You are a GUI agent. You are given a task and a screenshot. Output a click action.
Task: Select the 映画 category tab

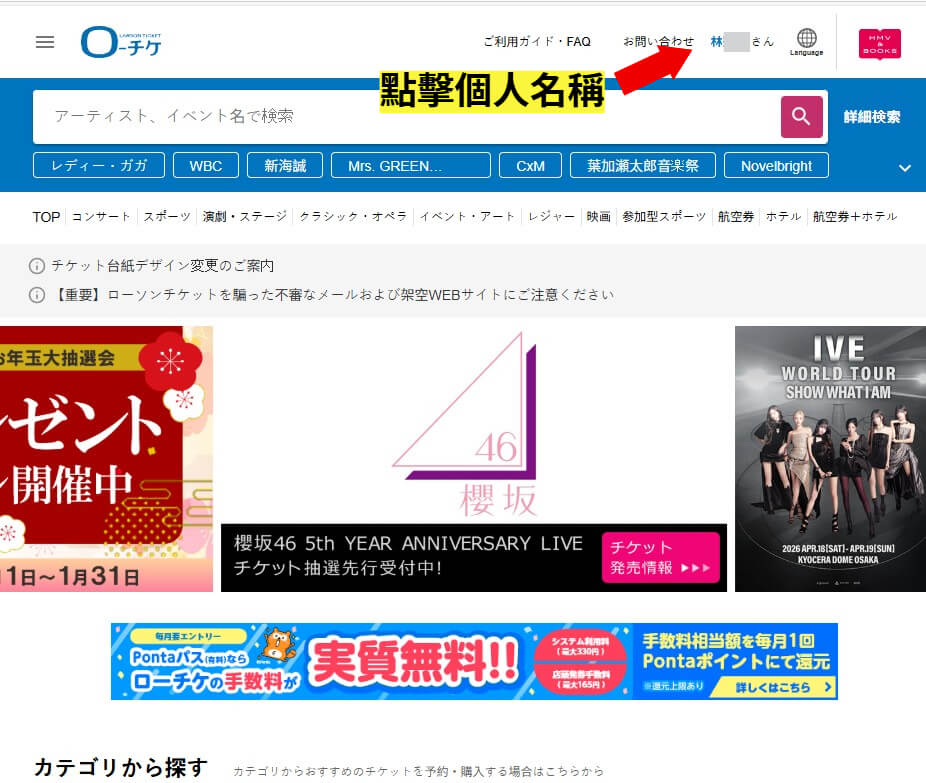(598, 216)
